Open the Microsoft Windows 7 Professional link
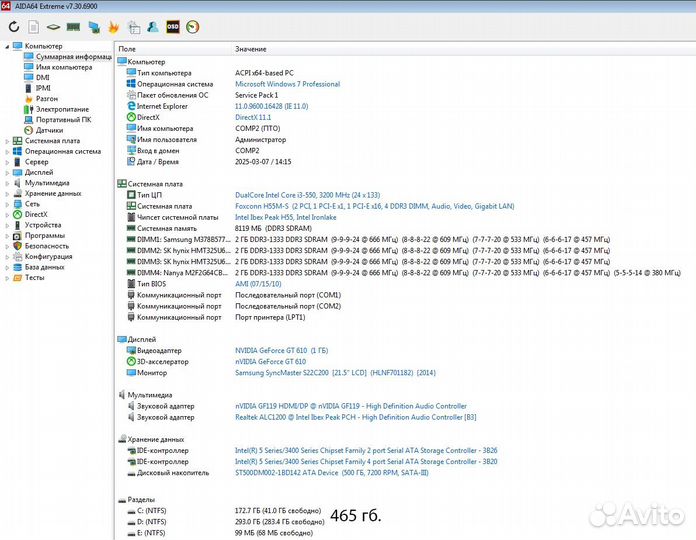 click(287, 84)
